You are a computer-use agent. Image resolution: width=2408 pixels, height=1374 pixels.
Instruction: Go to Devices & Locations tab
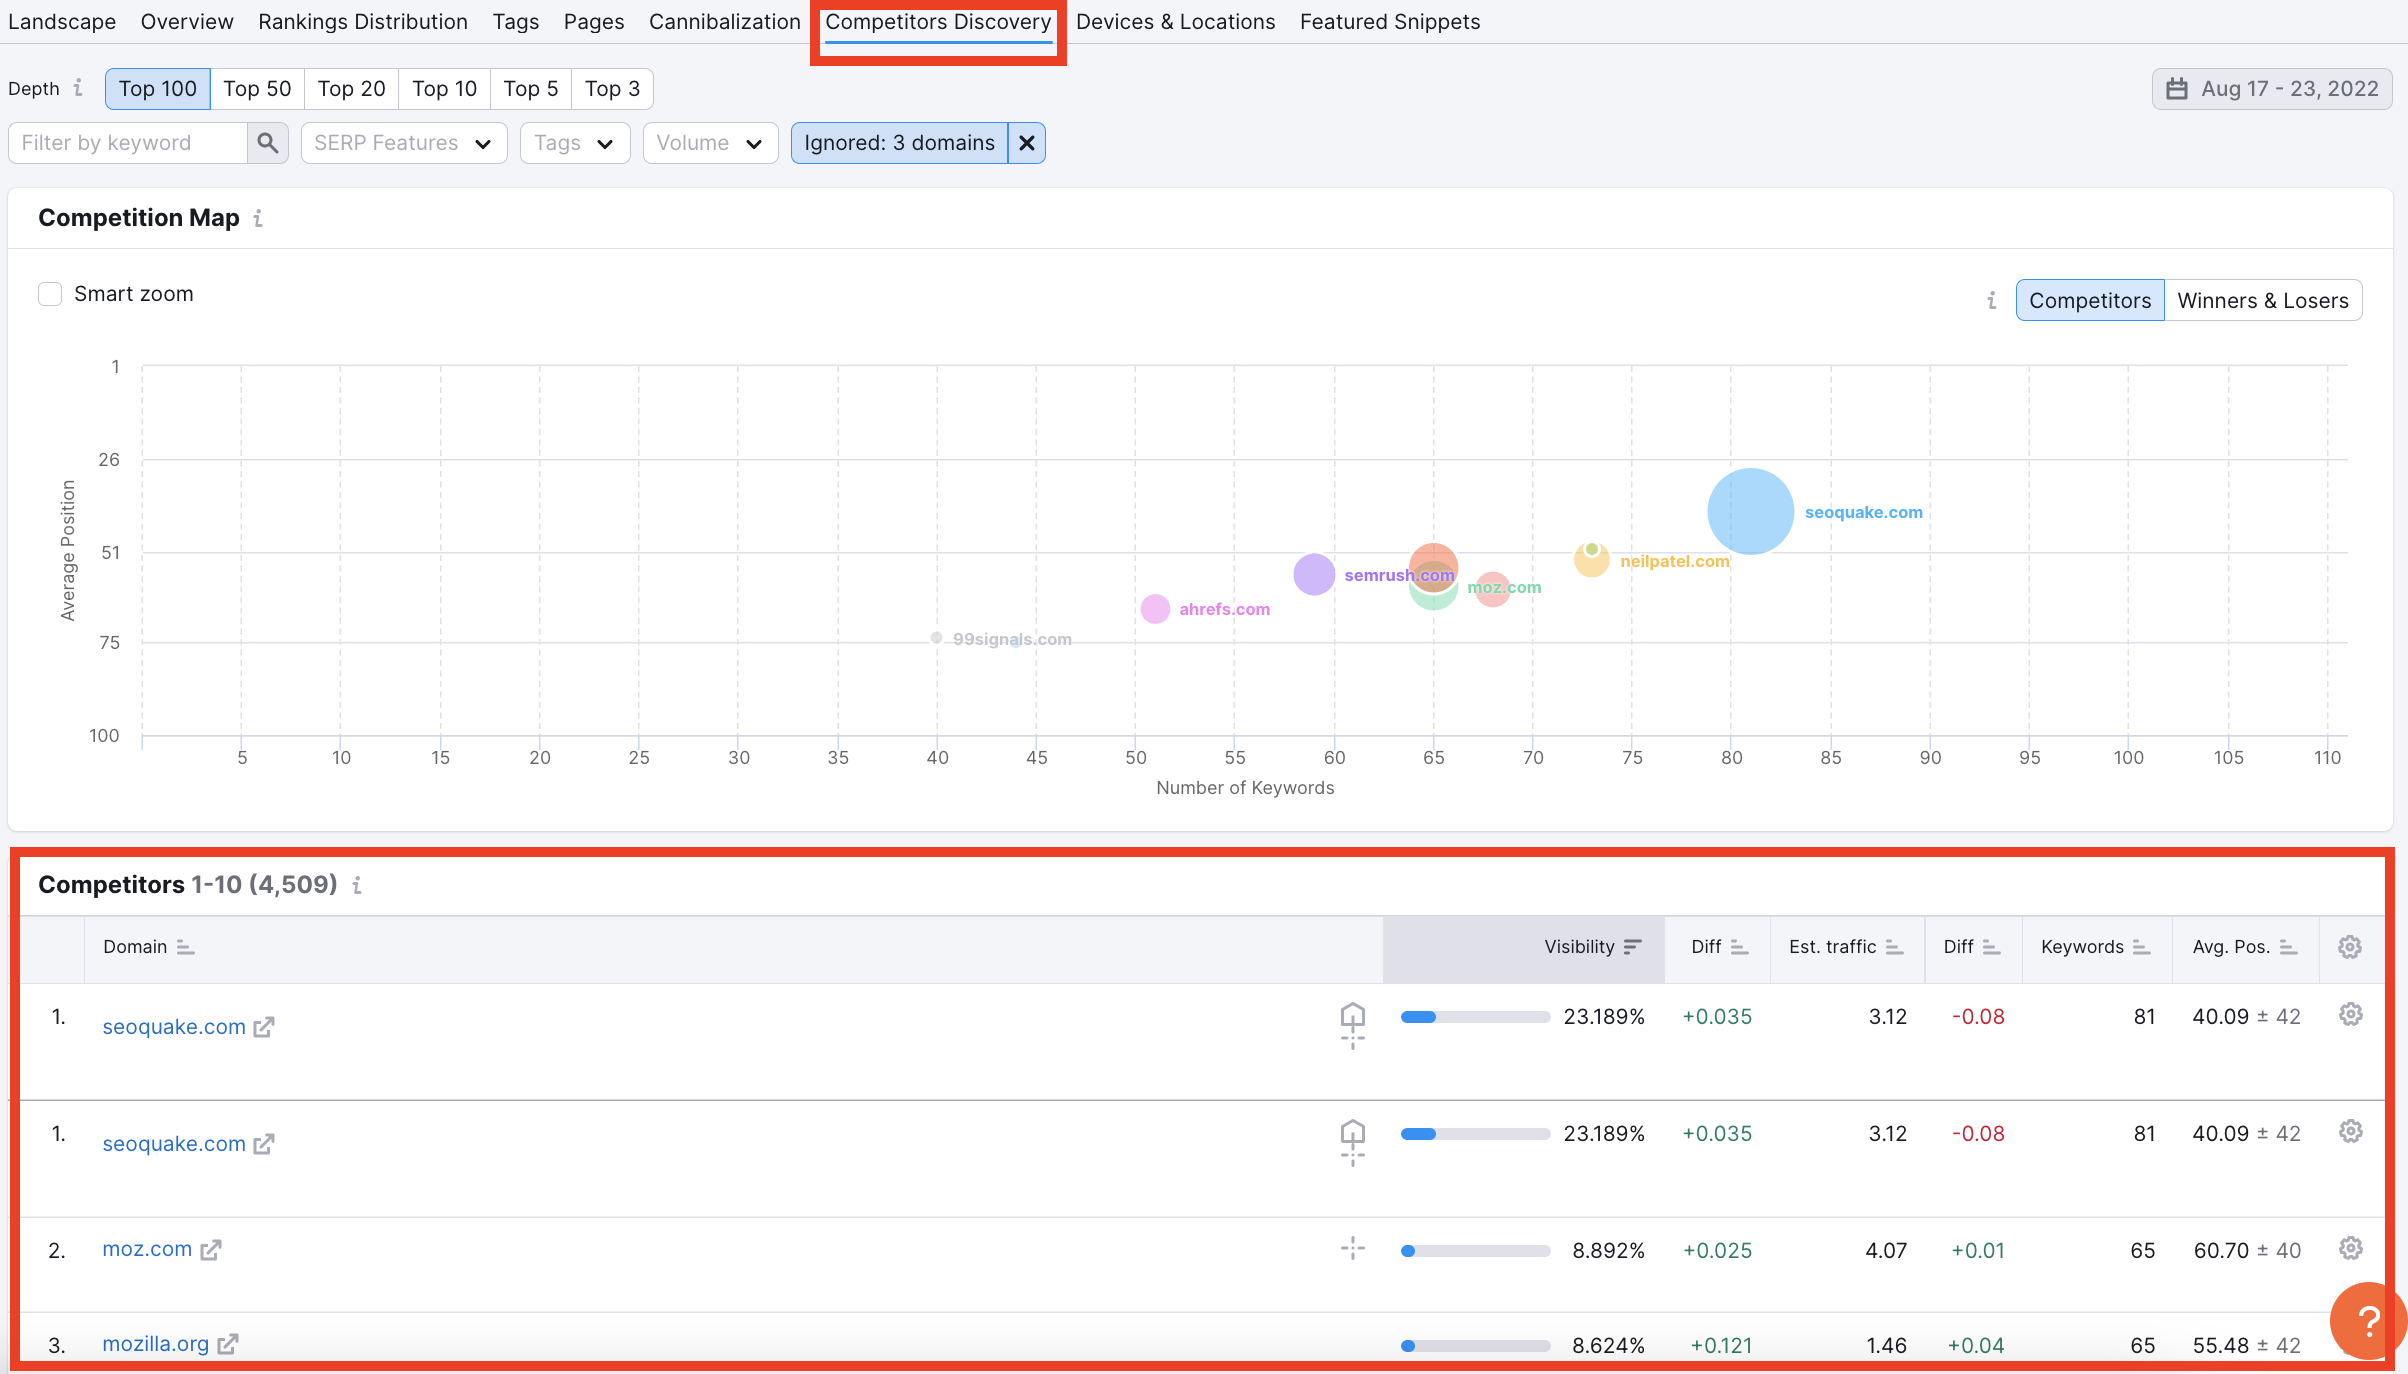tap(1176, 22)
